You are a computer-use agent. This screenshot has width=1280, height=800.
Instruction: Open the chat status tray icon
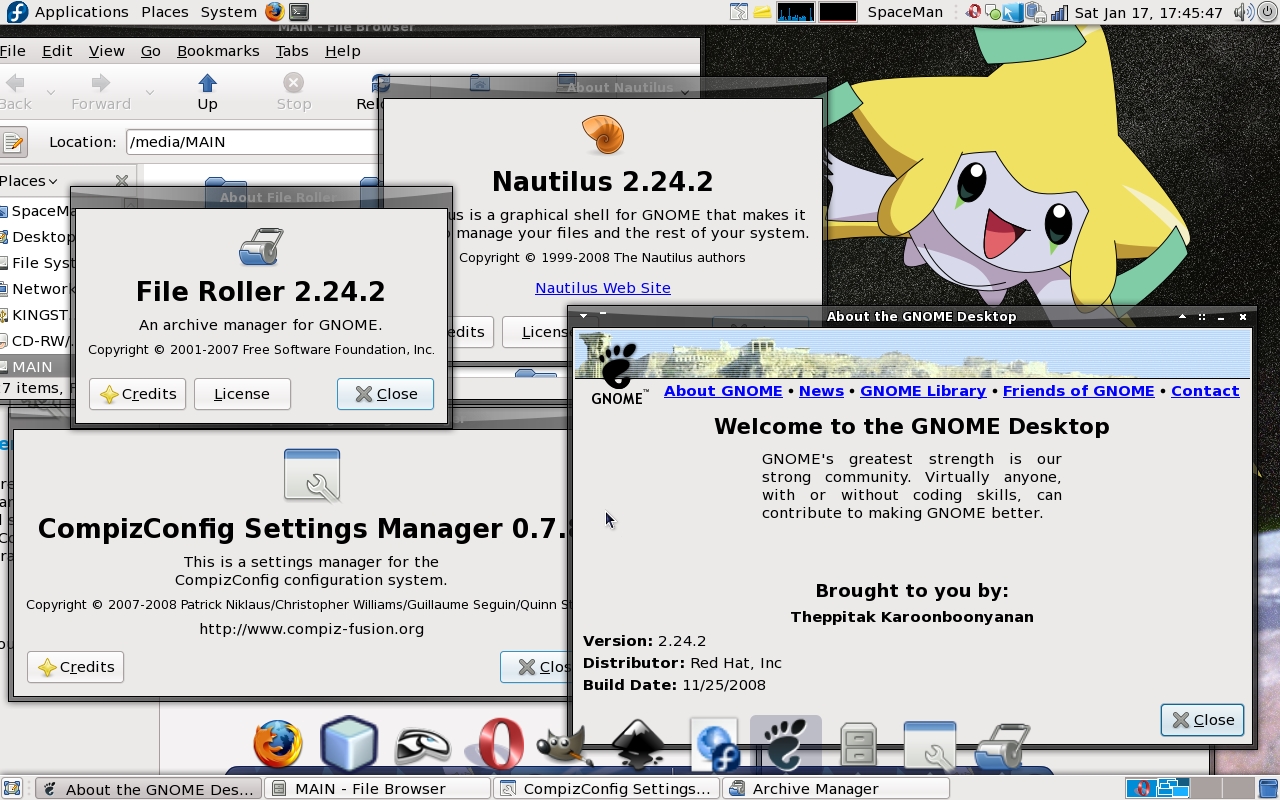click(x=993, y=13)
